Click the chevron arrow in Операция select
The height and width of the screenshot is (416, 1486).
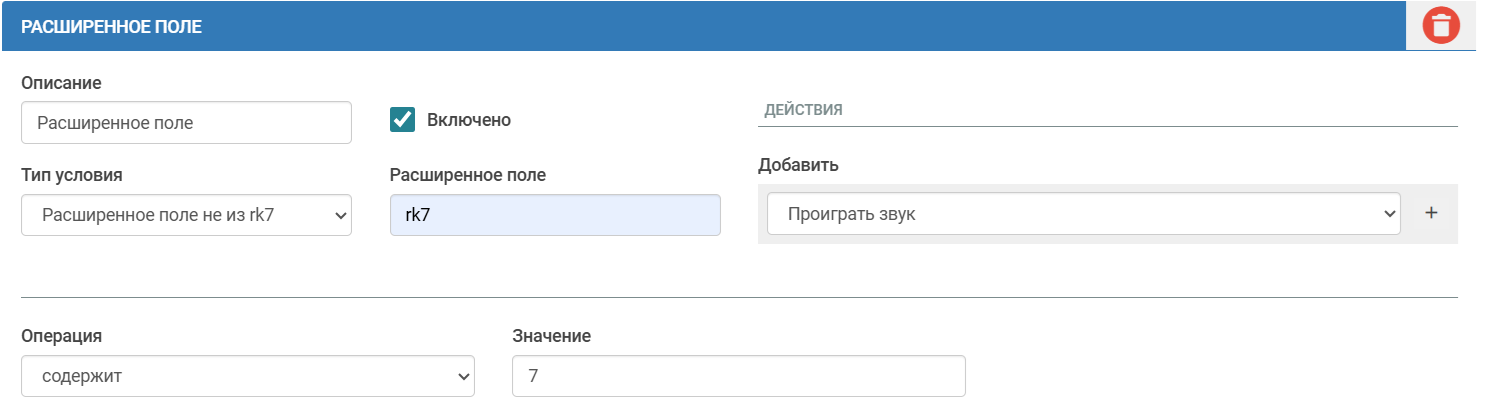coord(462,376)
